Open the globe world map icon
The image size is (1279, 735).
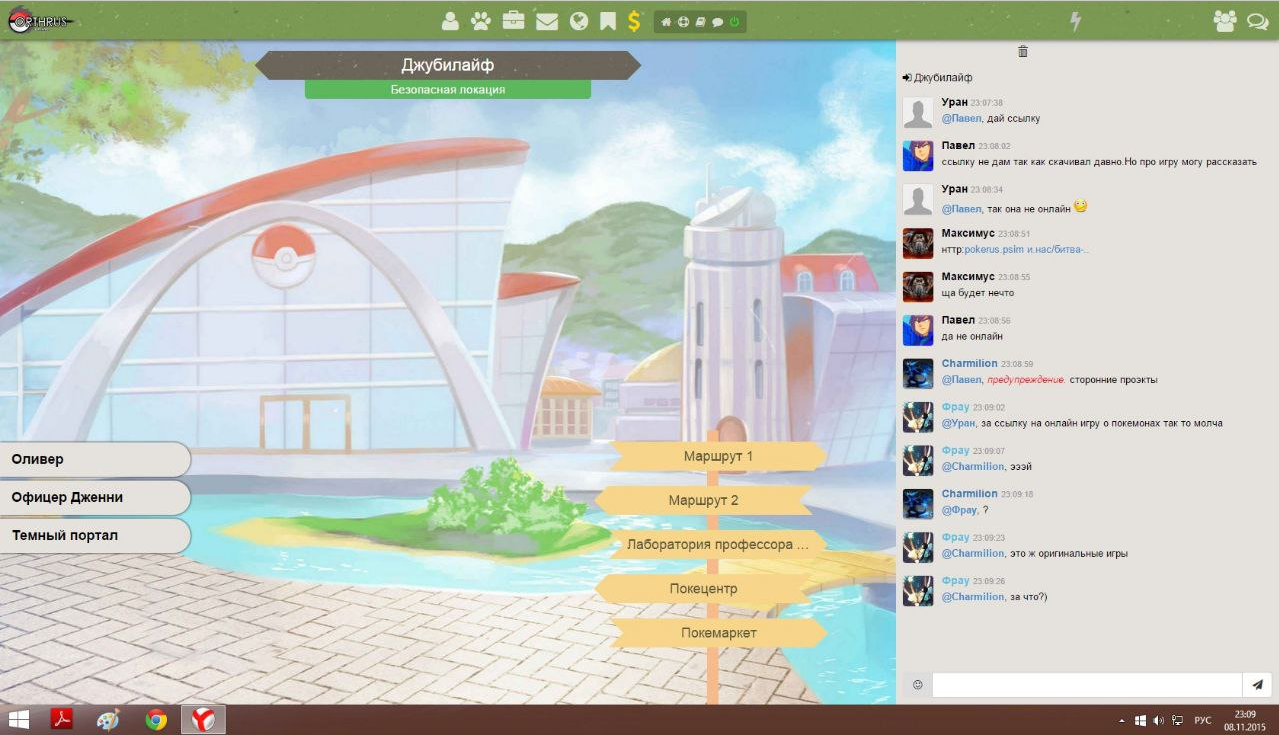579,21
